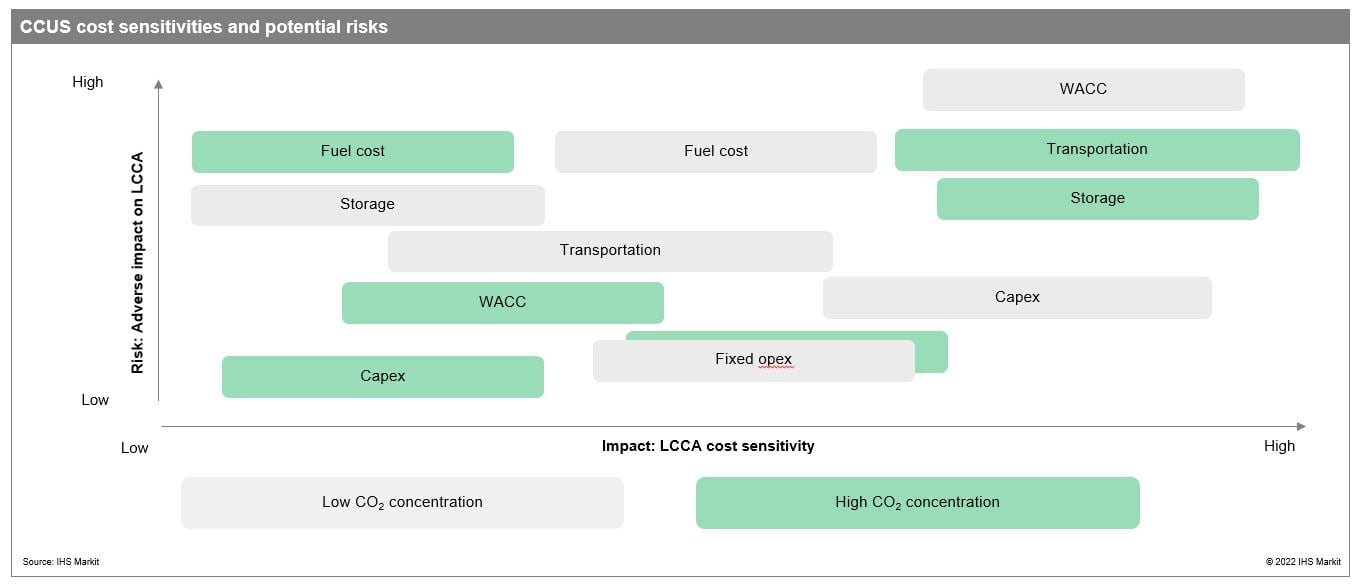Click the grey WACC box
Image resolution: width=1360 pixels, height=584 pixels.
click(1083, 89)
